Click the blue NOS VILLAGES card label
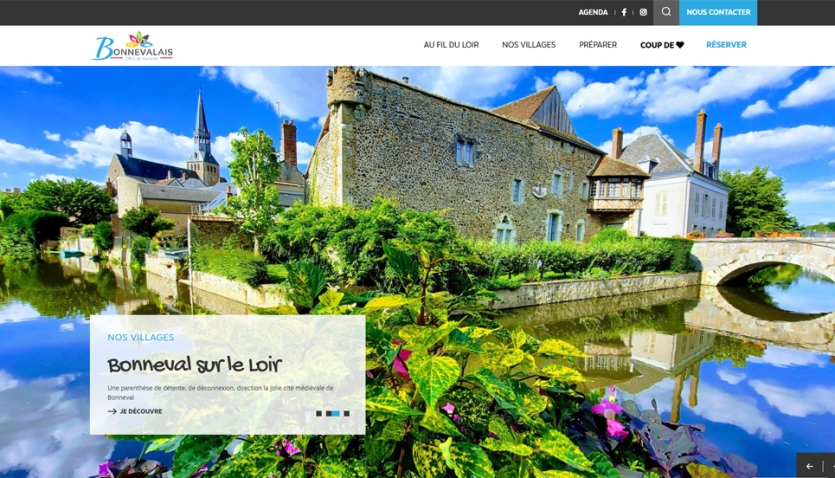Screen dimensions: 835x478 pyautogui.click(x=141, y=337)
